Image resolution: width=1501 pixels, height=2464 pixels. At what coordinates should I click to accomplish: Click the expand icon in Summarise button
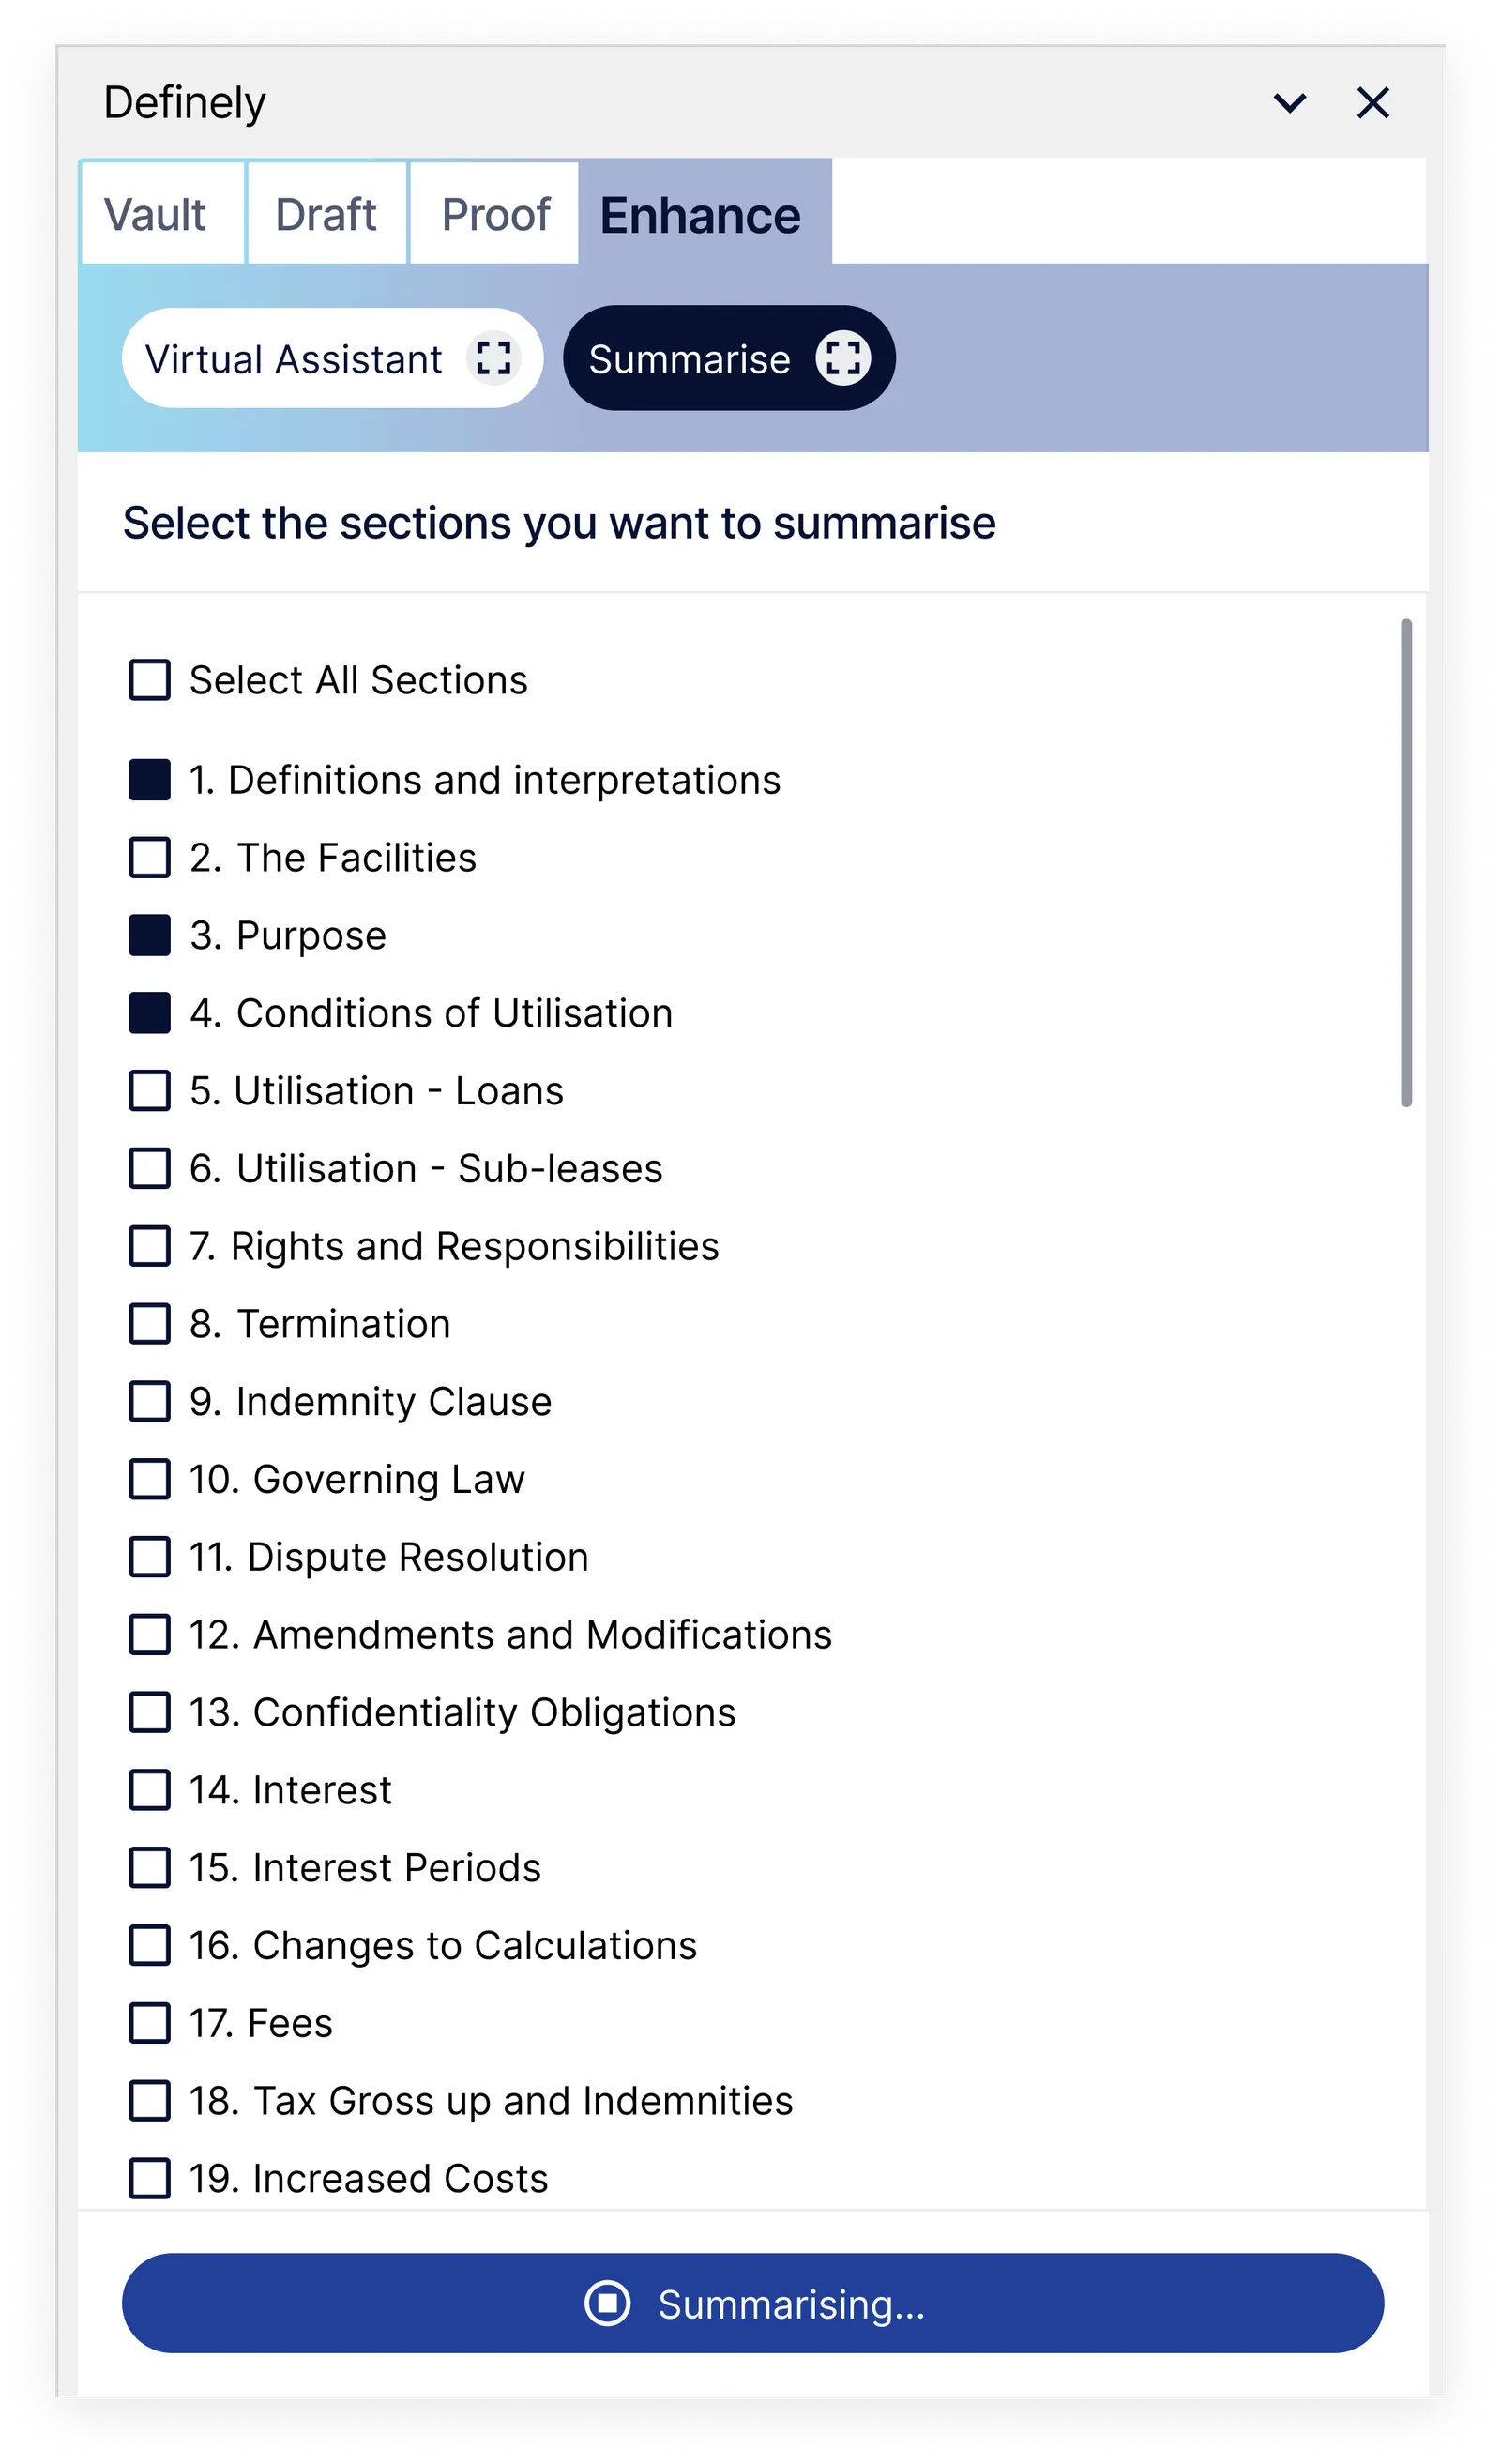pos(842,358)
